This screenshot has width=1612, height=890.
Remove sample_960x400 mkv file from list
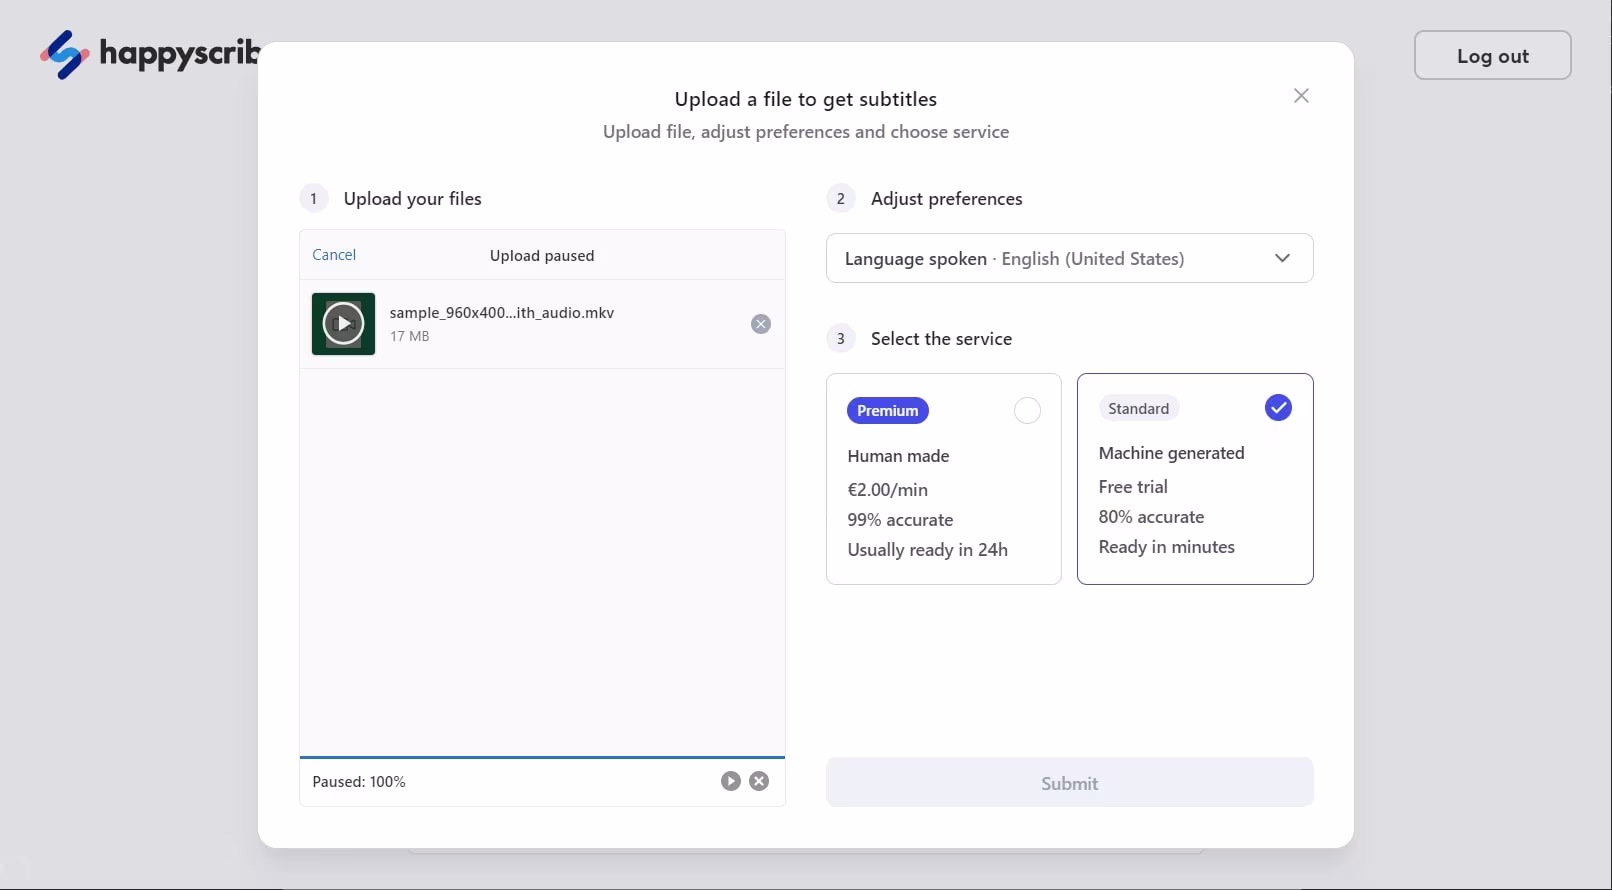[761, 324]
